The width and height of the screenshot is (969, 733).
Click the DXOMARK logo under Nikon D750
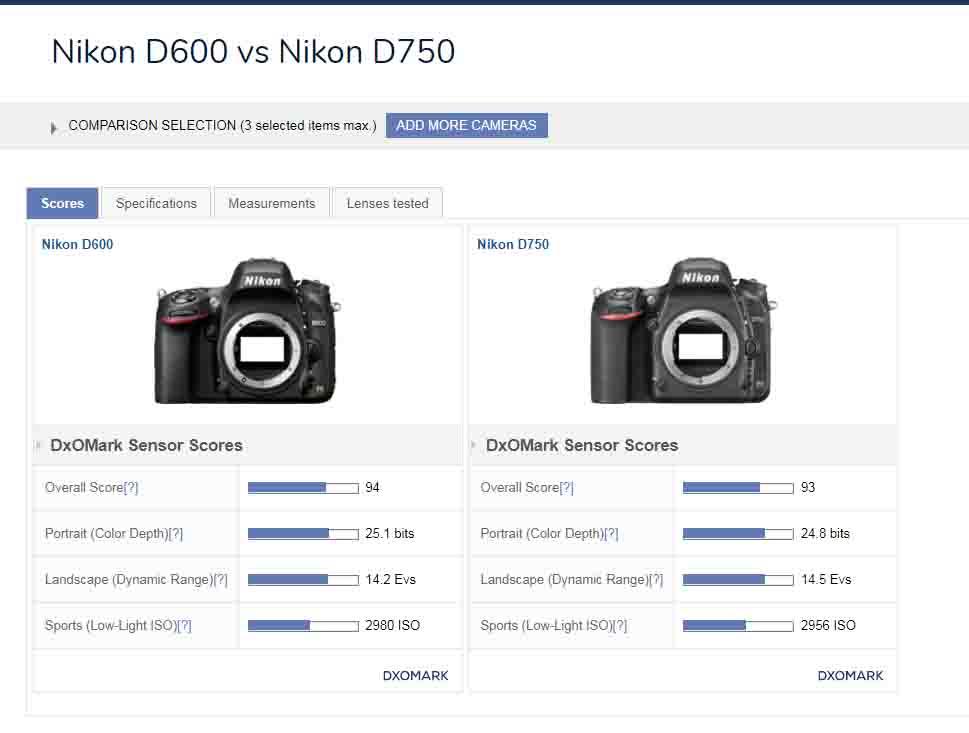(x=850, y=676)
